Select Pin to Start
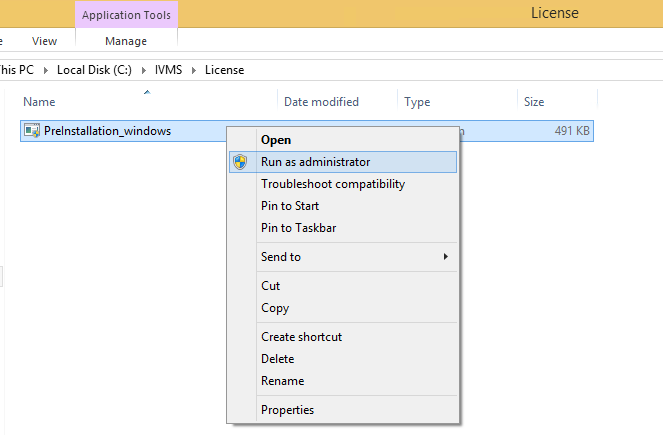 pos(343,206)
